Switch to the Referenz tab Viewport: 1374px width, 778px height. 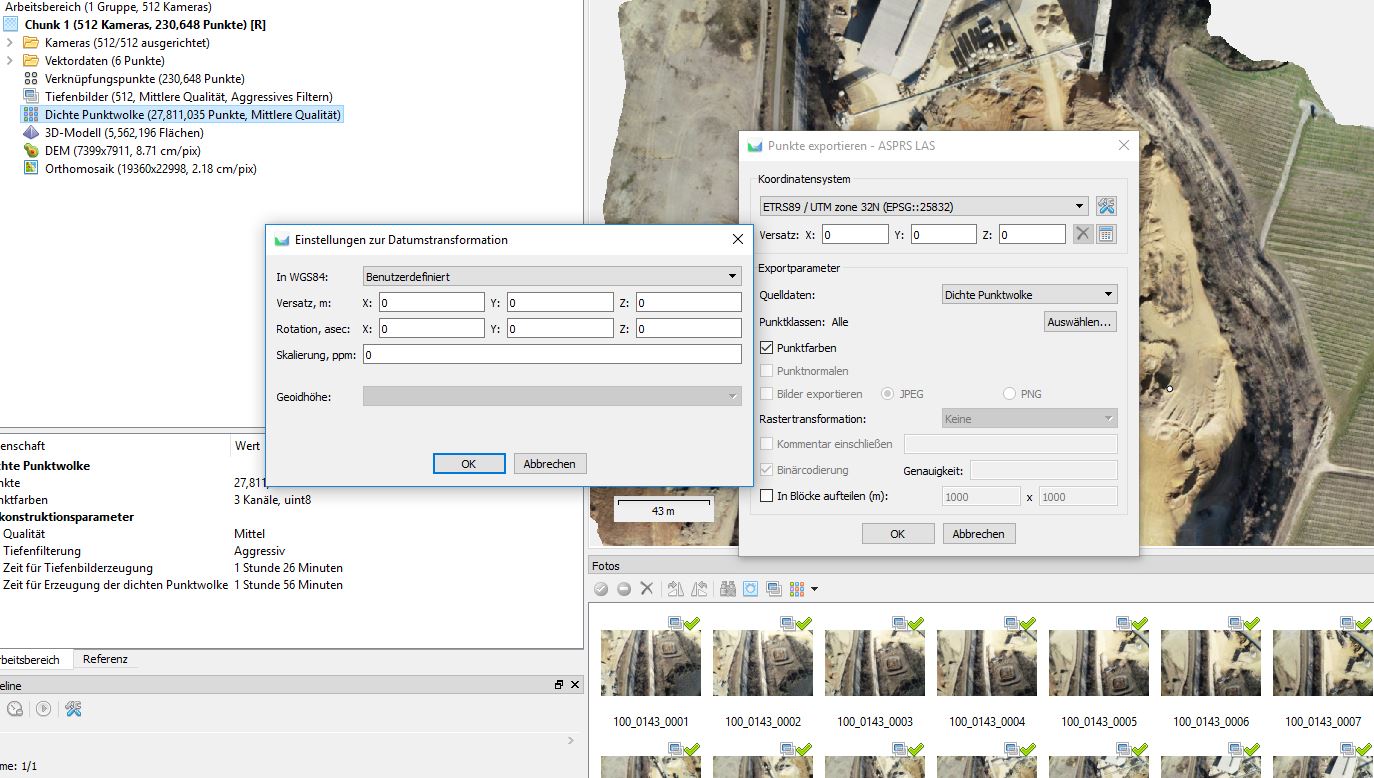[x=105, y=659]
